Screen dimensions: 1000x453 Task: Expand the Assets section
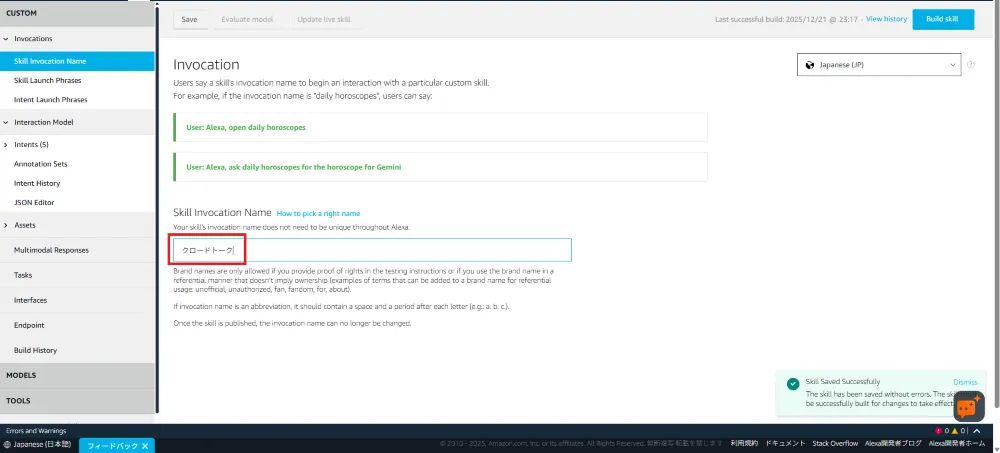coord(7,225)
